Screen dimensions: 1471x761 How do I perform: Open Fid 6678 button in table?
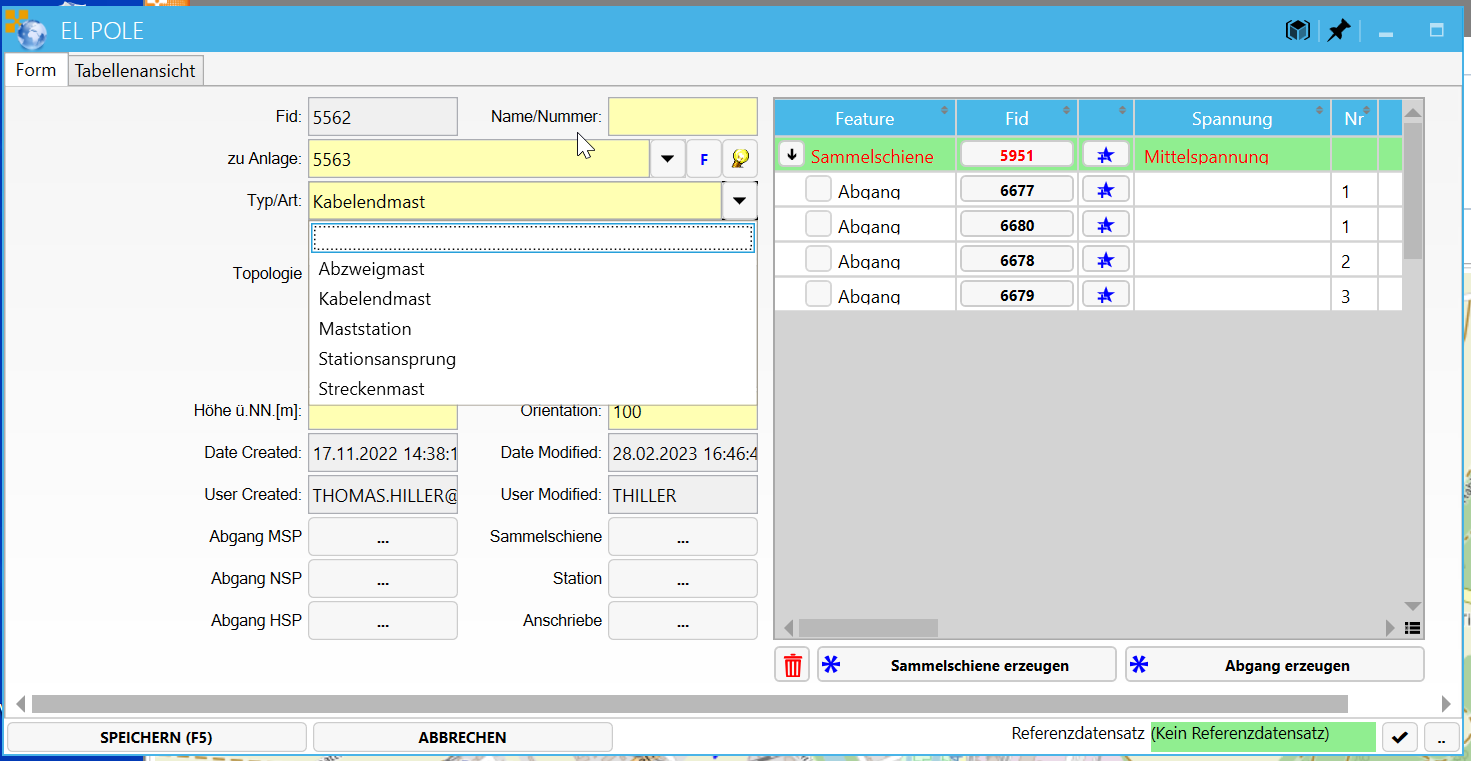pos(1017,260)
